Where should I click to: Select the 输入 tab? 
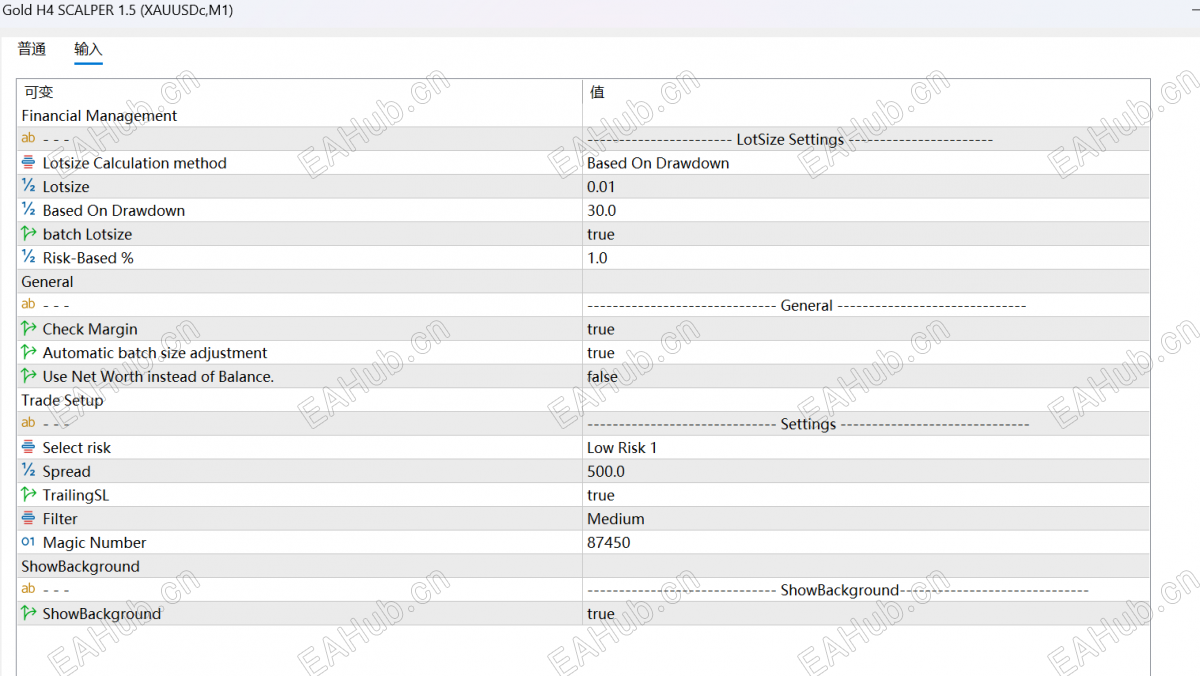(88, 49)
